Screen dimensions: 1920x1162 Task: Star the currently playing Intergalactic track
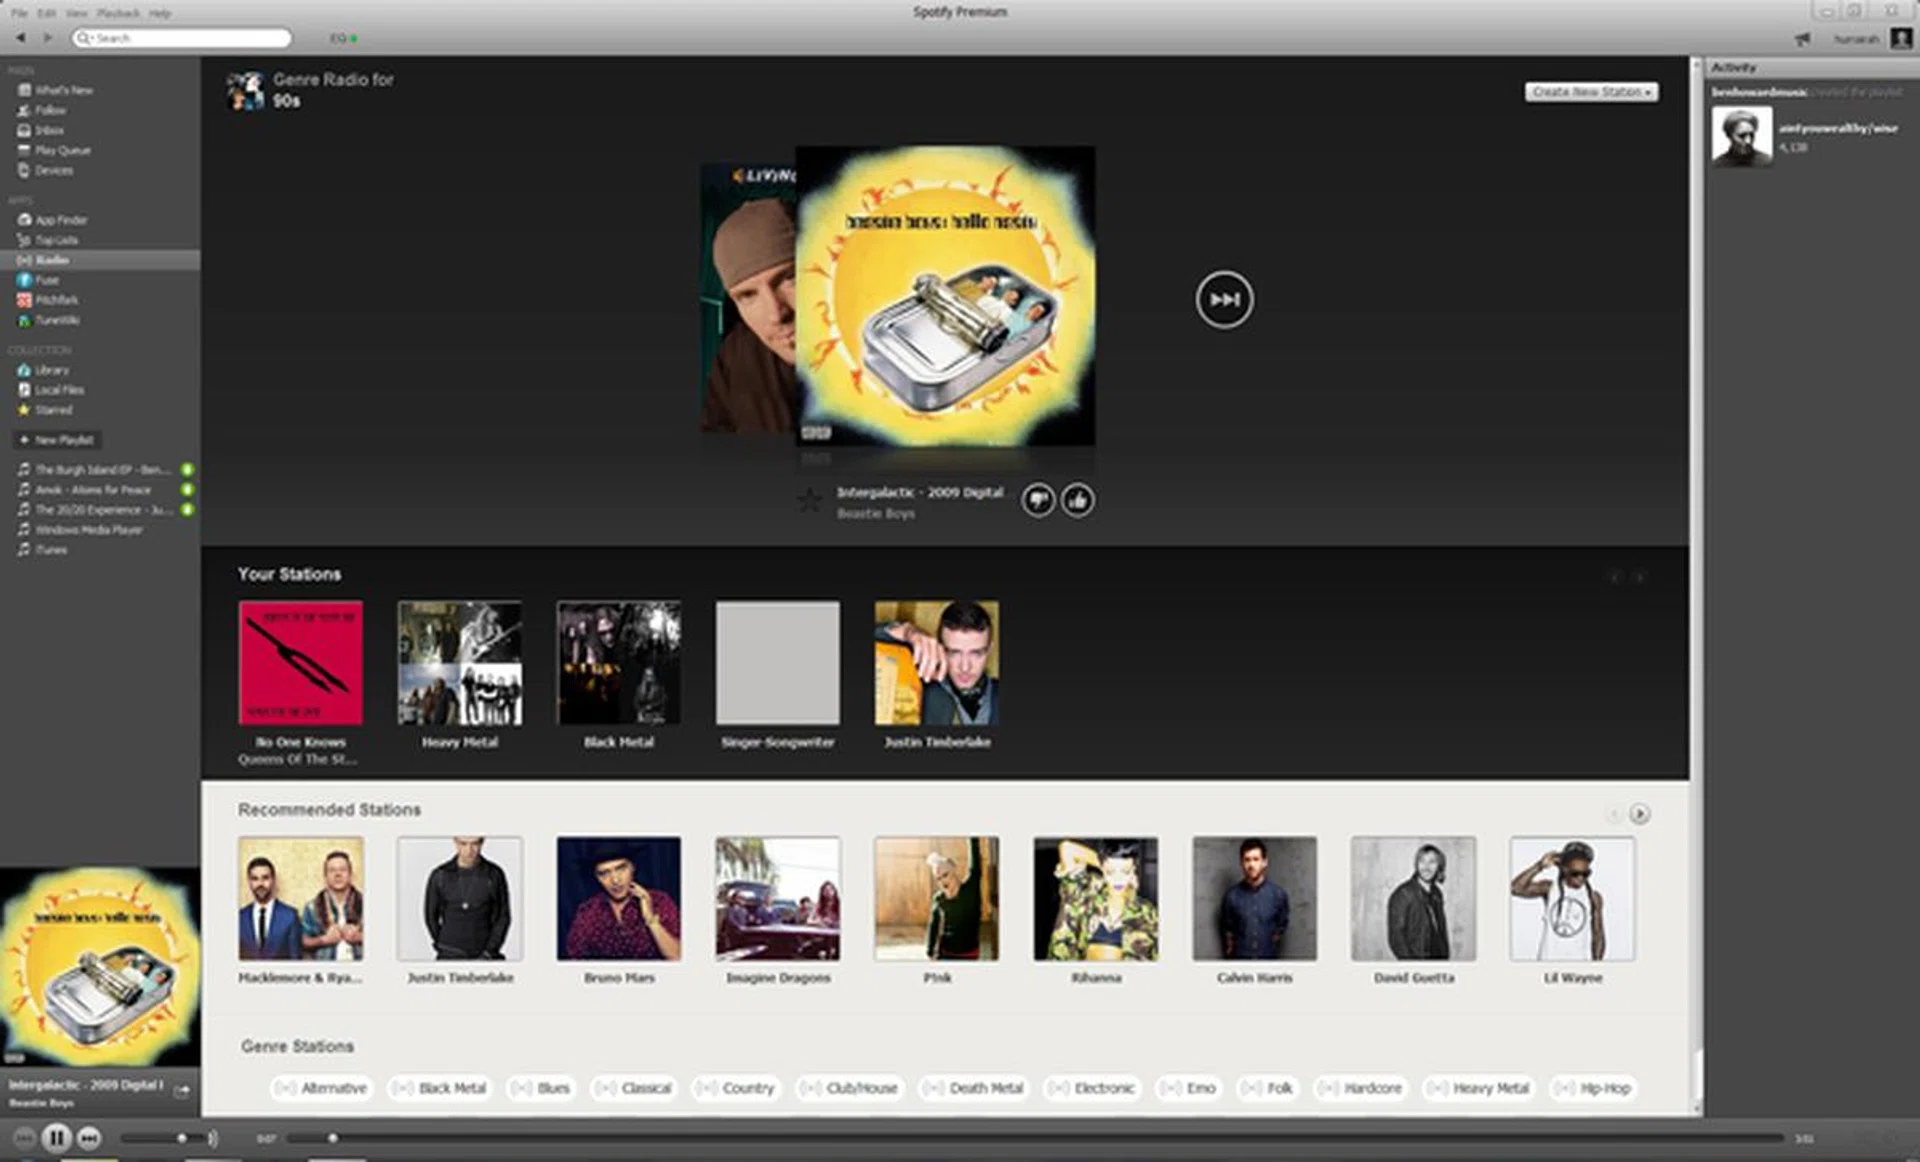point(809,501)
